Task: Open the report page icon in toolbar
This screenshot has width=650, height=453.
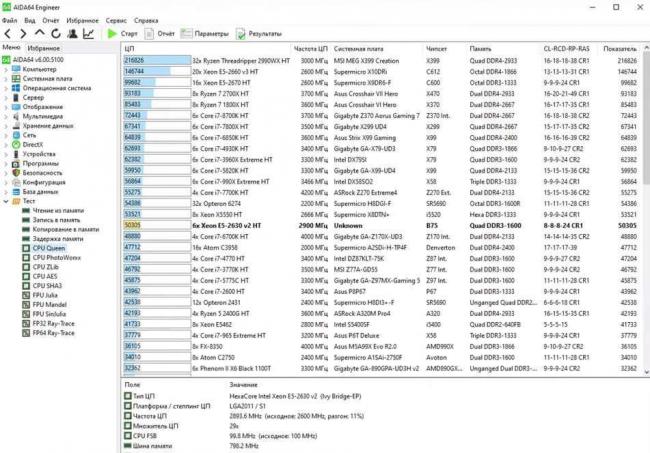Action: (x=149, y=34)
